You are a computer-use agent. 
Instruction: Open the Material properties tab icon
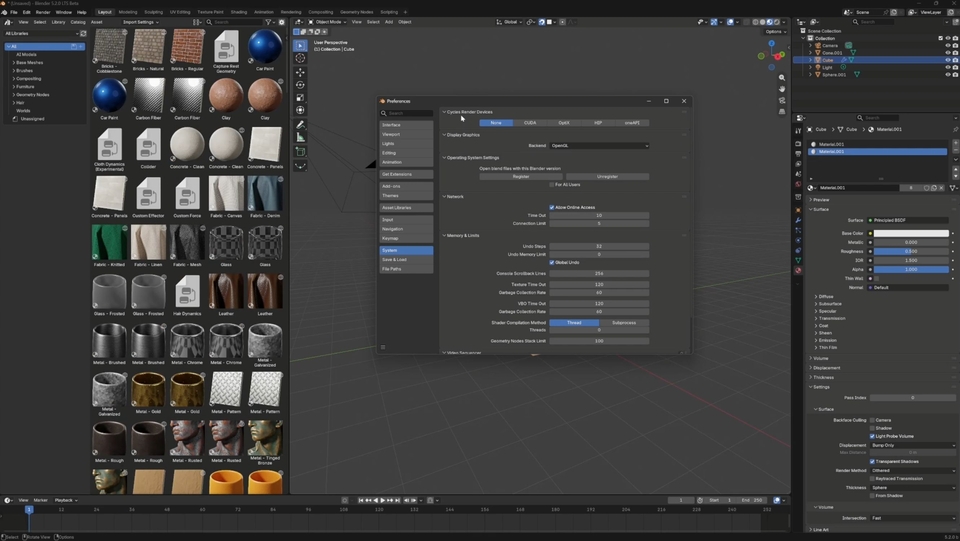(798, 270)
